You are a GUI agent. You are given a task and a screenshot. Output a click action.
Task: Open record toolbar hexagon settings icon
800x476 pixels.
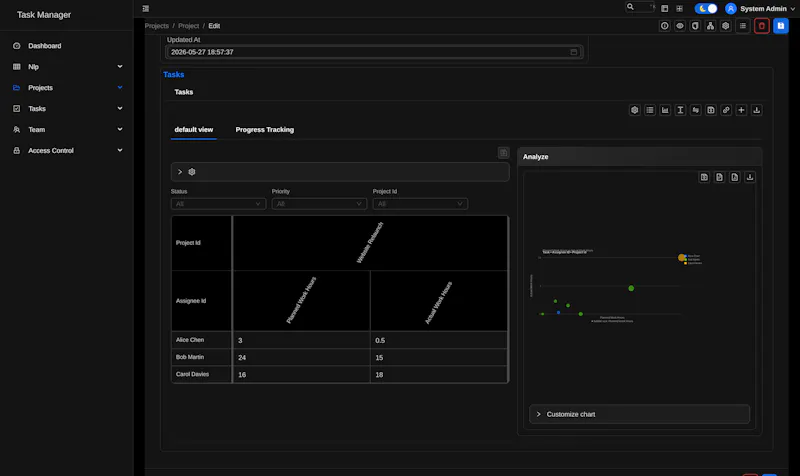(726, 26)
